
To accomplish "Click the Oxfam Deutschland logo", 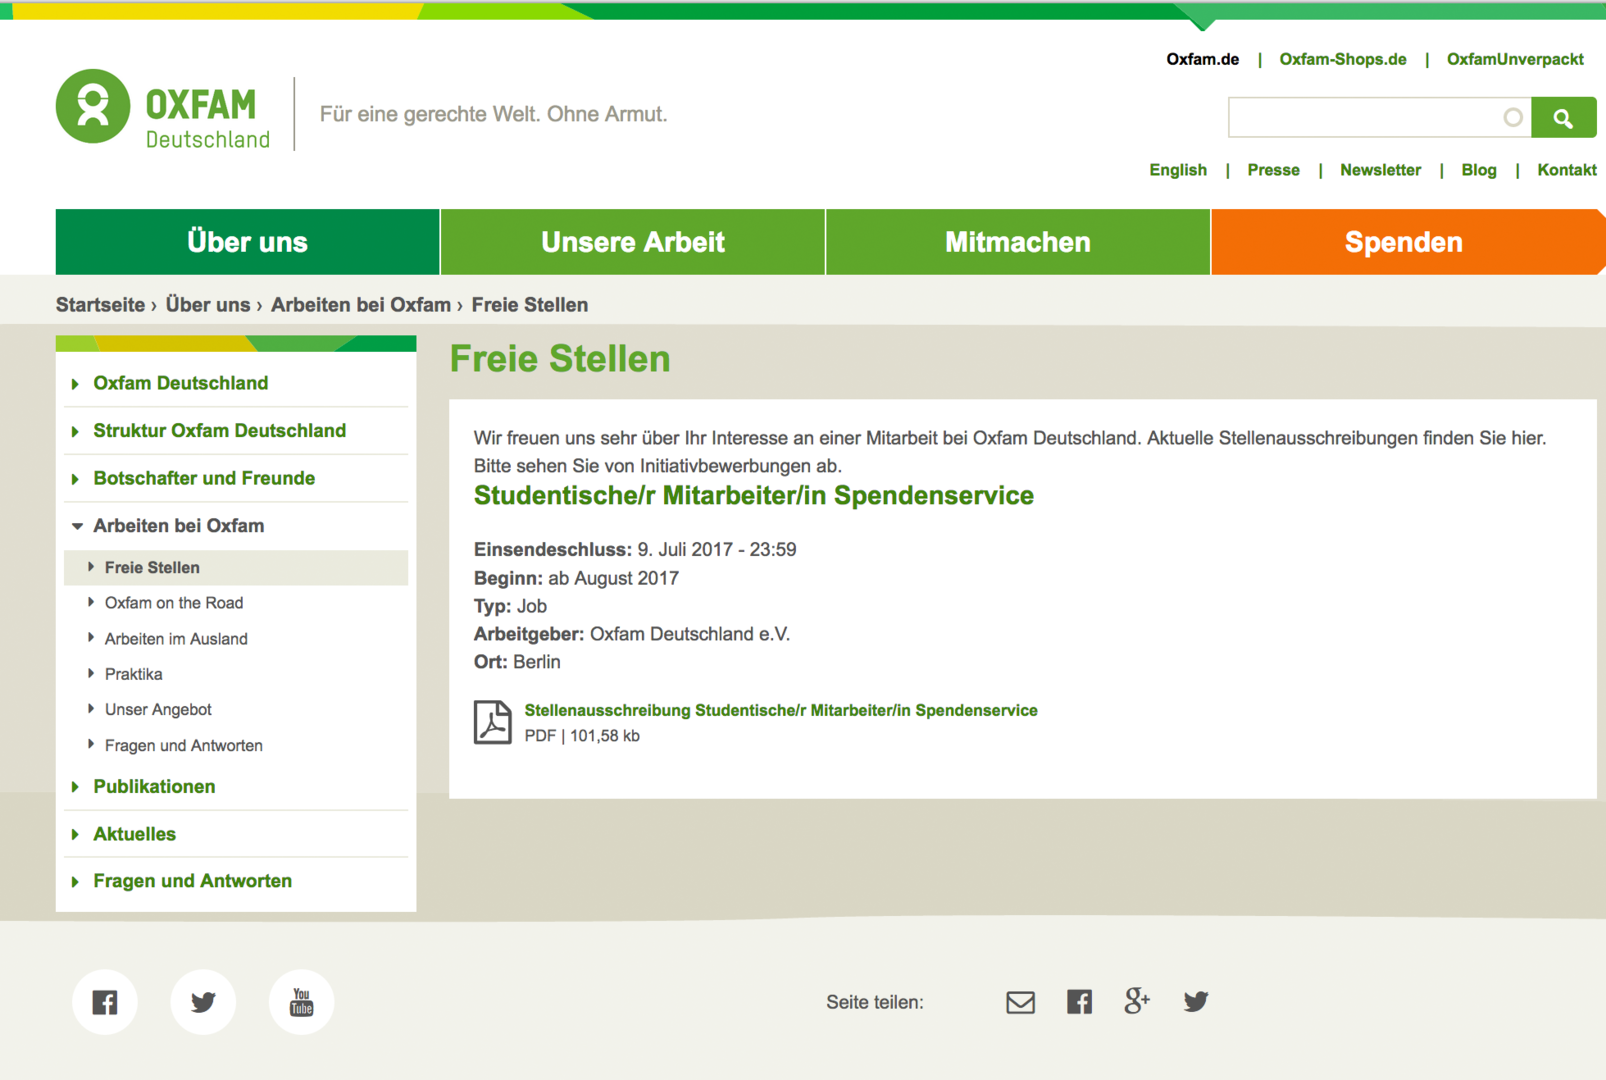I will [x=163, y=109].
